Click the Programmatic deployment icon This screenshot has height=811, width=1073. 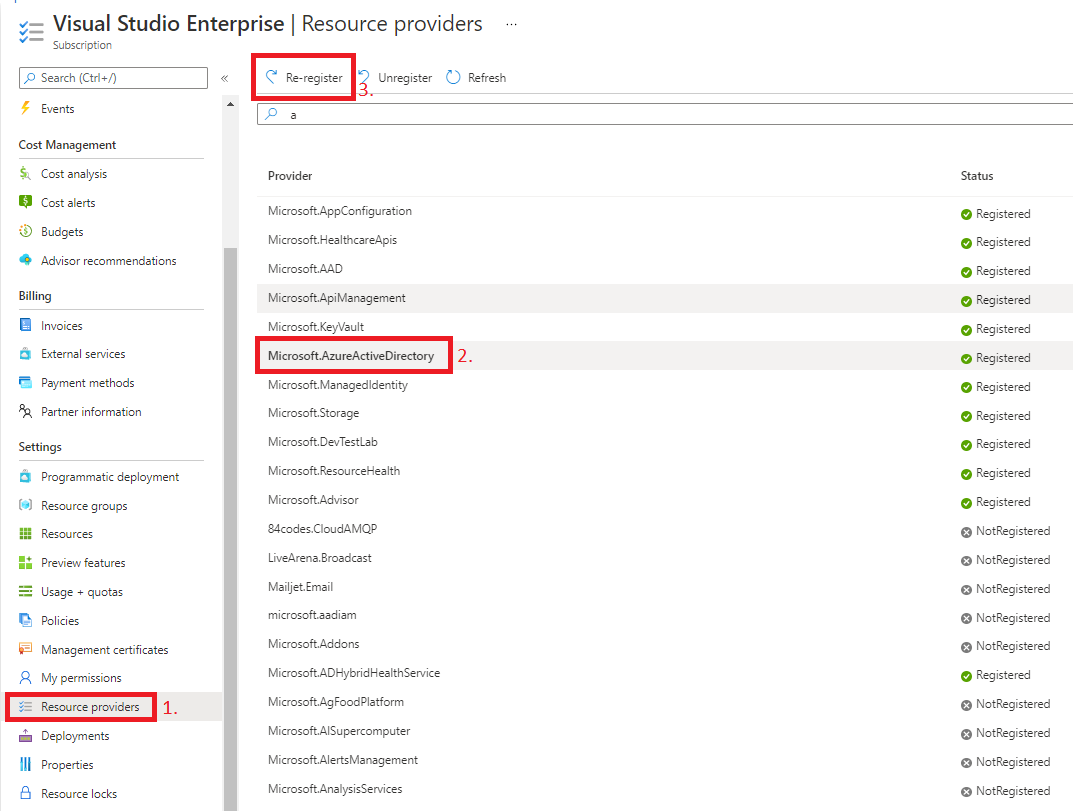pos(25,476)
